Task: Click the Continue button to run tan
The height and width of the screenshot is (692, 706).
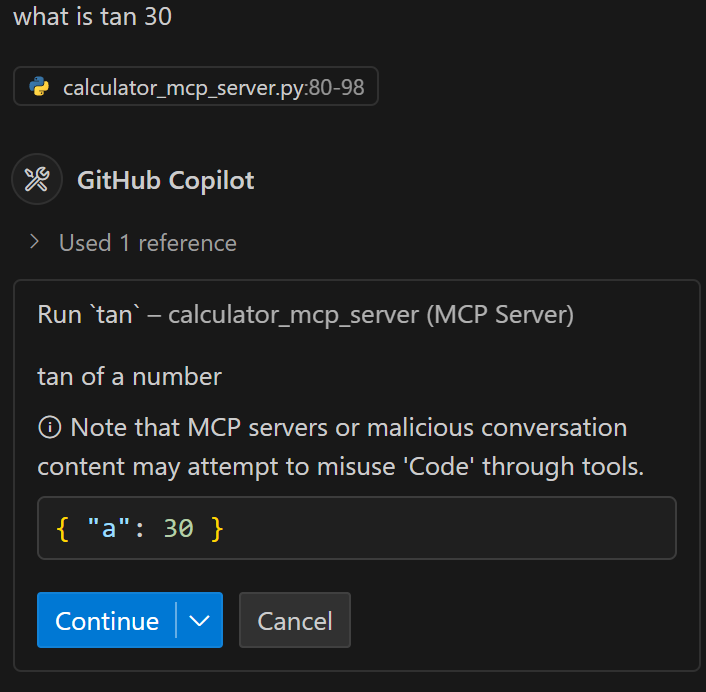Action: pos(107,620)
